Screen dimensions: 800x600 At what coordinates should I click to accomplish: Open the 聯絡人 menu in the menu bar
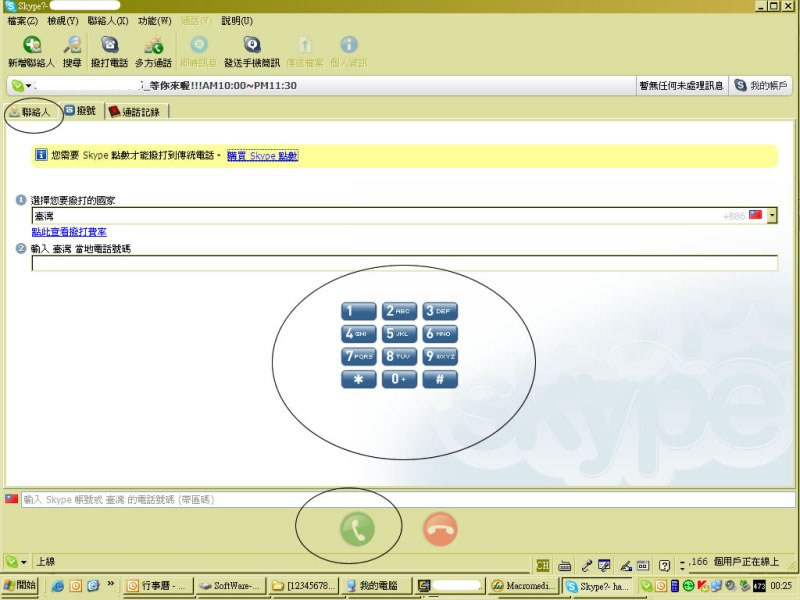(108, 21)
